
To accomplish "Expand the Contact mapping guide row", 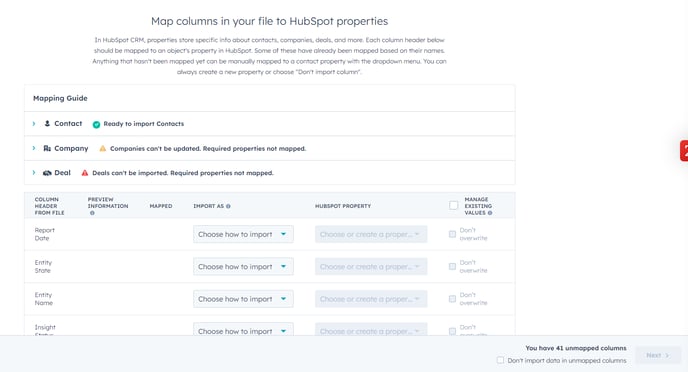I will (x=34, y=124).
